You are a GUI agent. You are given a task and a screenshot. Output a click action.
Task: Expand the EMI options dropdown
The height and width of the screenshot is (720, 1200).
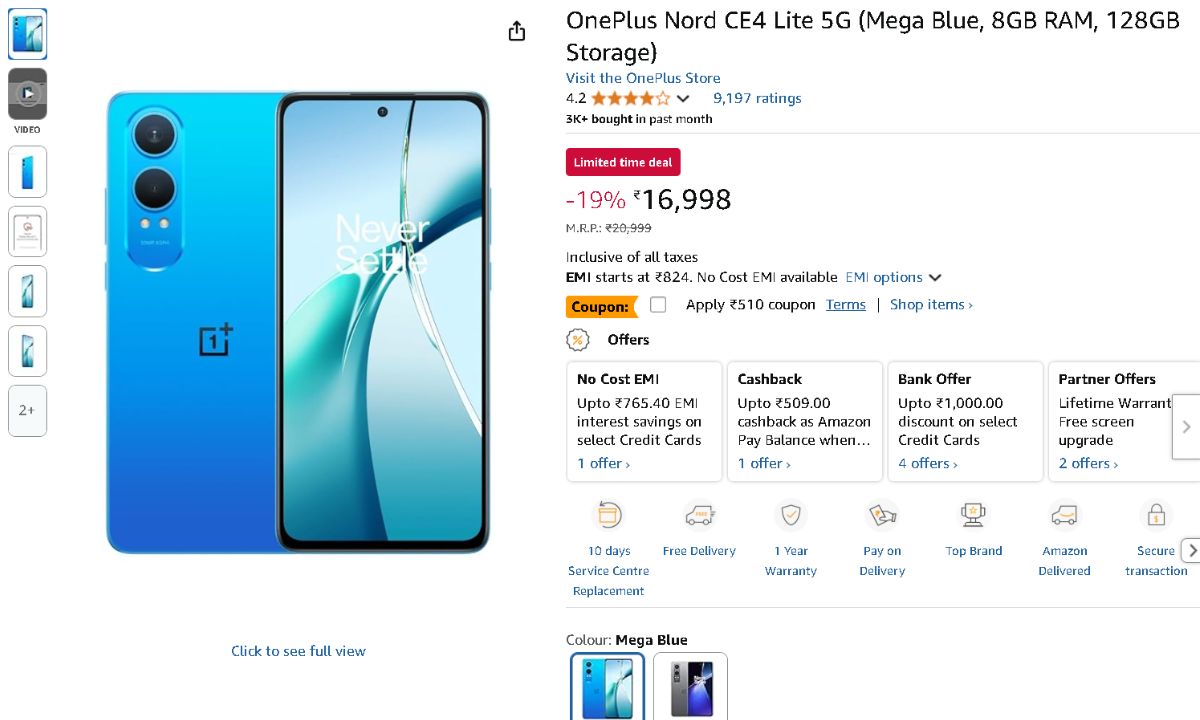tap(893, 278)
